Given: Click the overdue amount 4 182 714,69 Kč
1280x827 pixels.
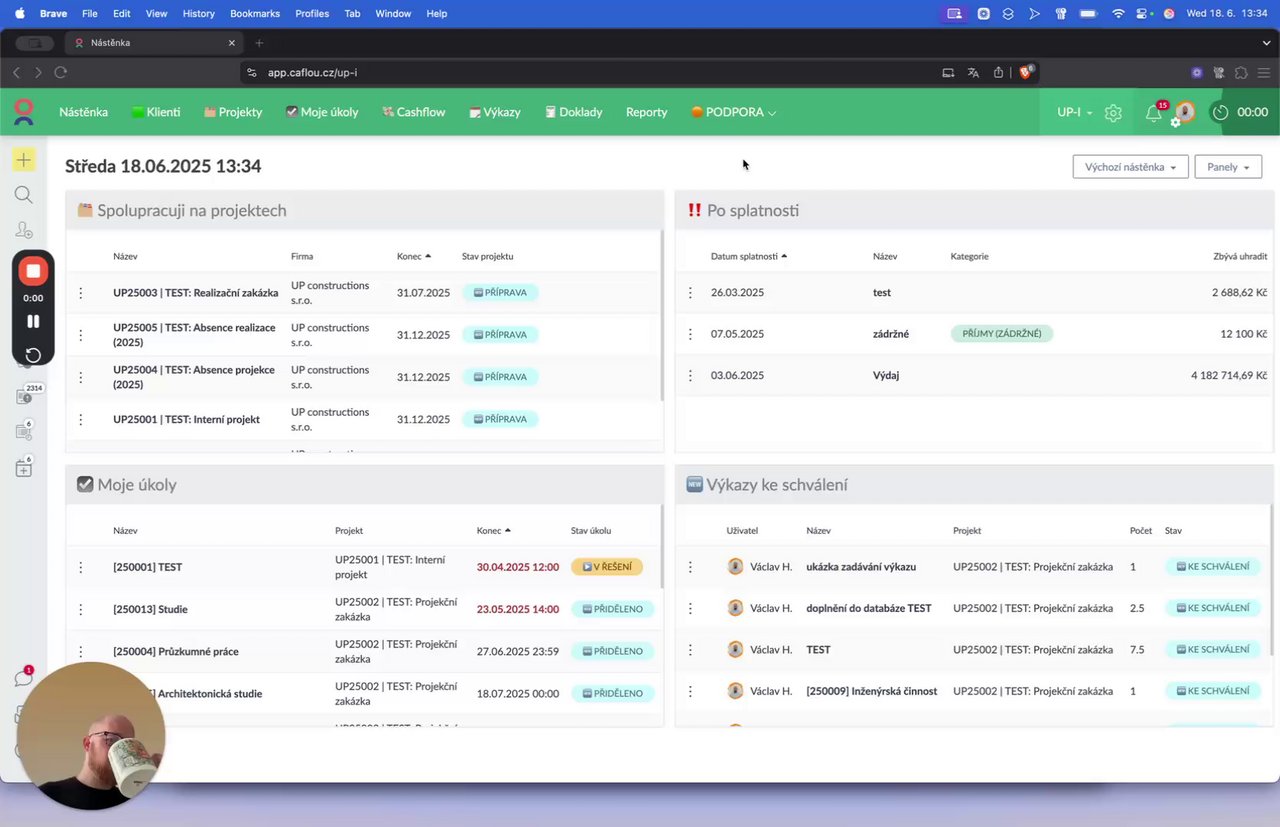Looking at the screenshot, I should tap(1229, 375).
